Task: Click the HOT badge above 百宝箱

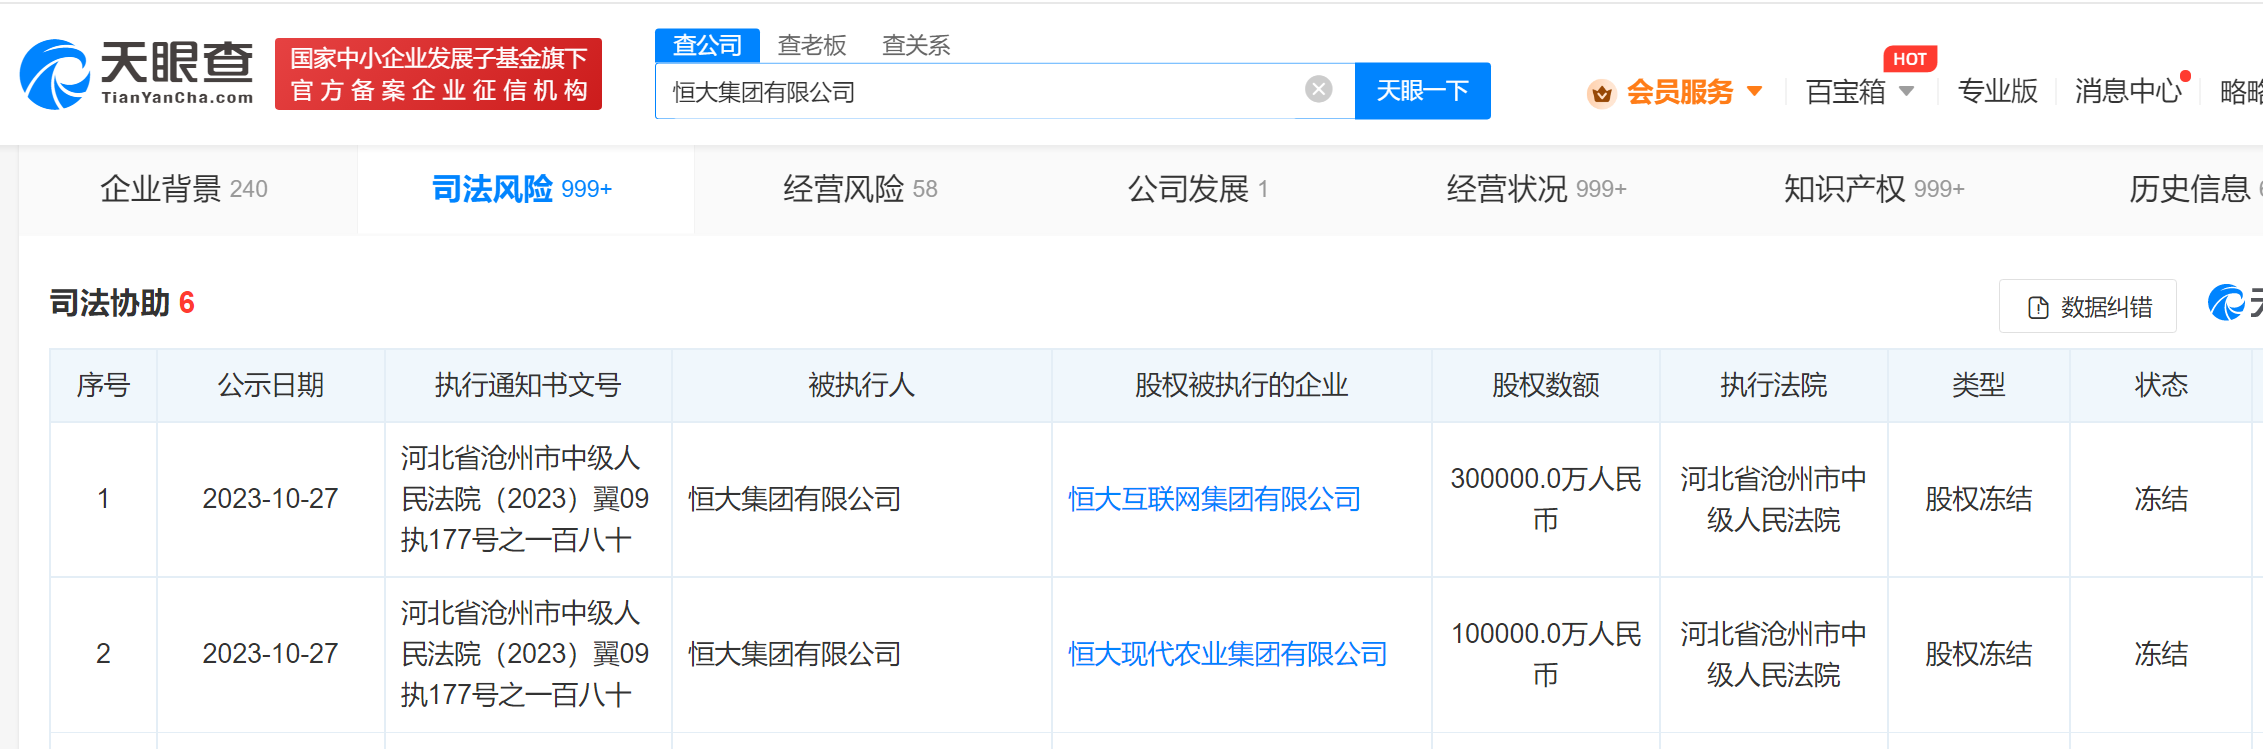Action: (1910, 59)
